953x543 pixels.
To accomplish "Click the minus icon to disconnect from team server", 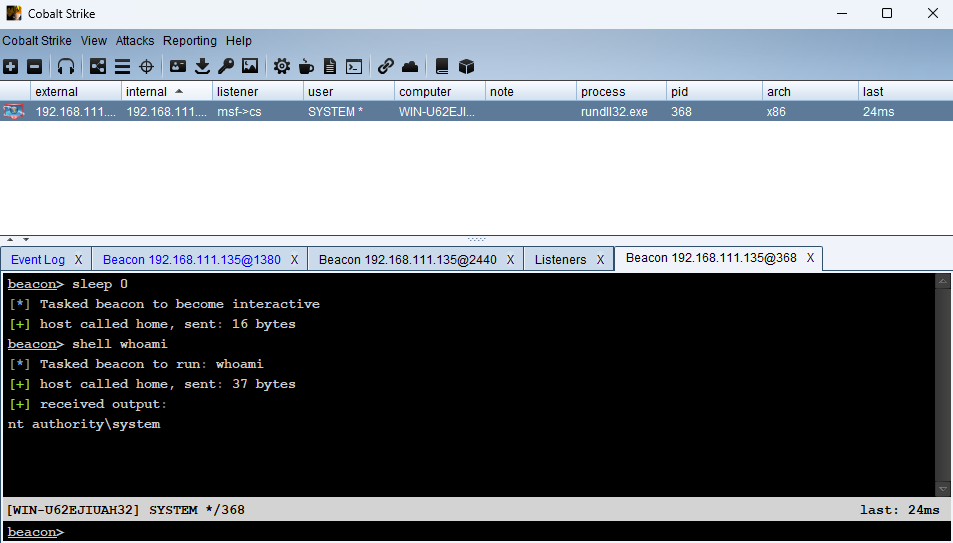I will [x=35, y=66].
